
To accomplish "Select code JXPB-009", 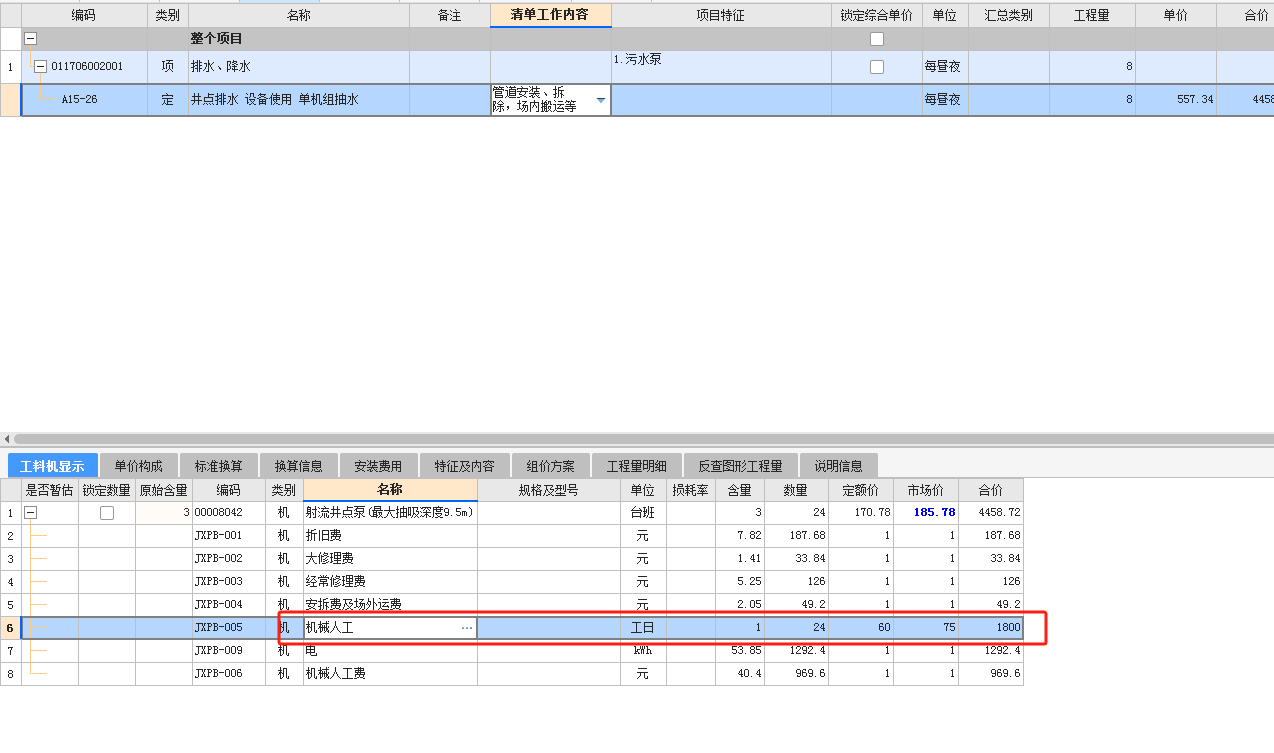I will click(229, 651).
